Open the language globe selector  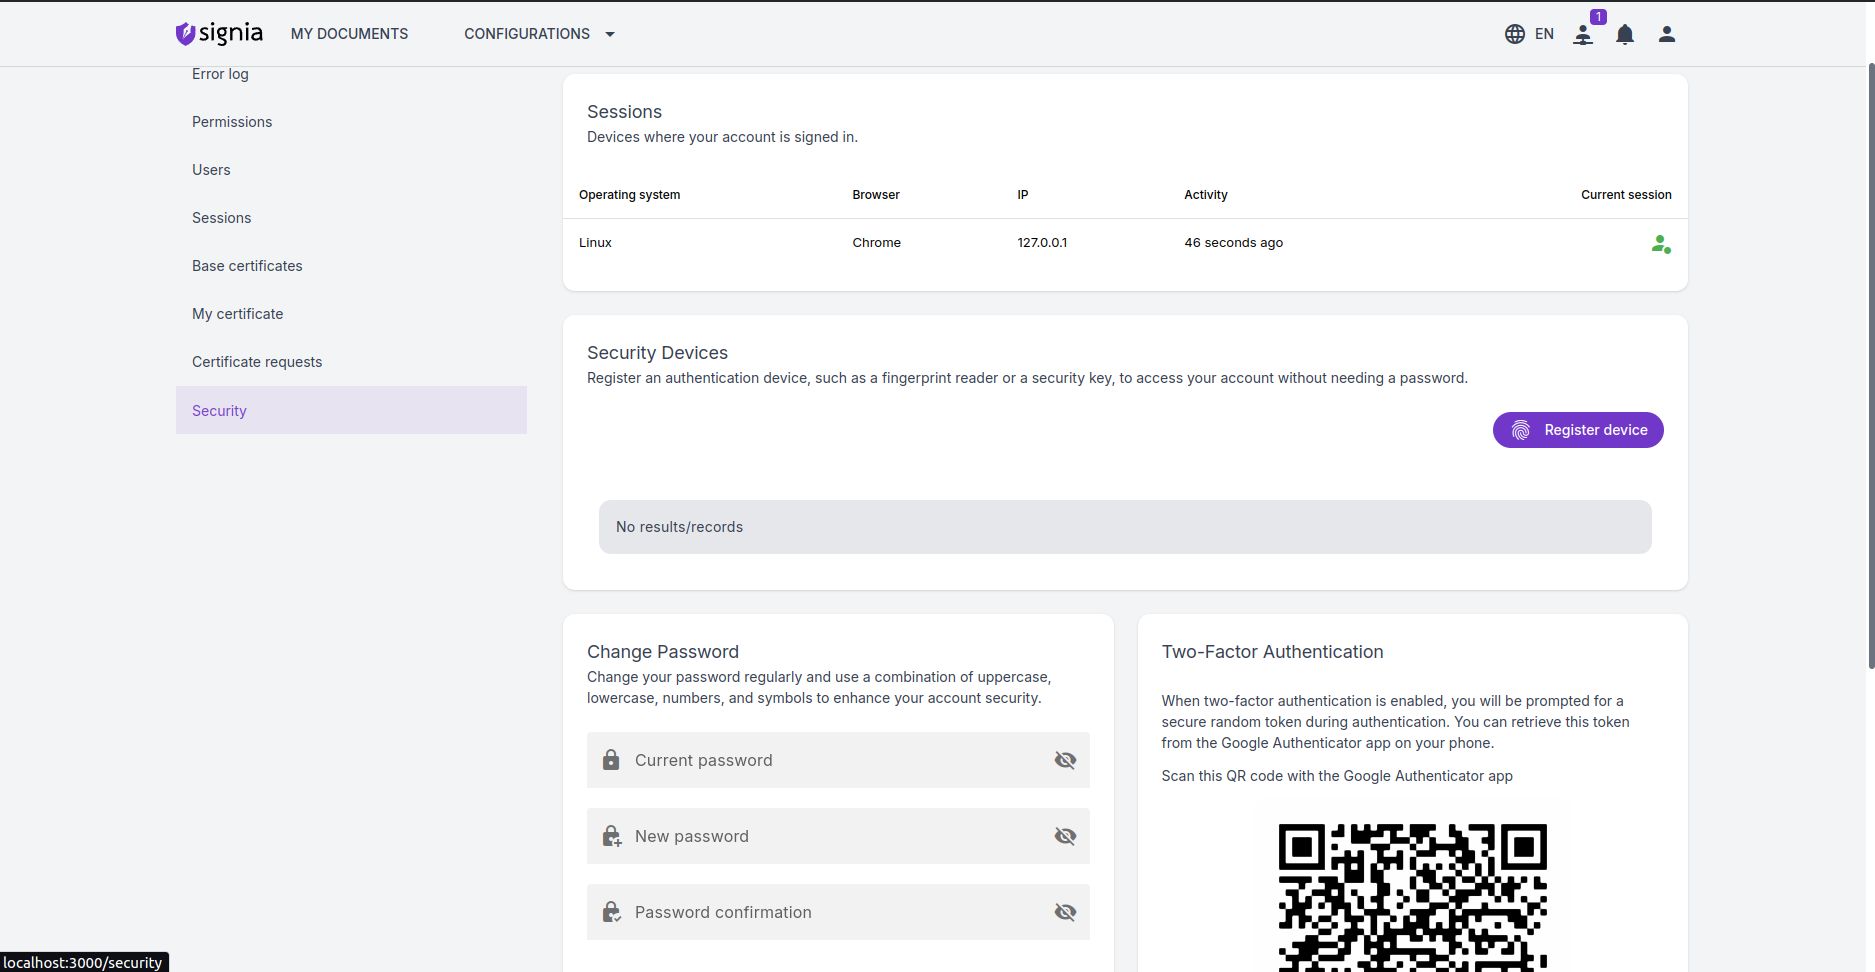(x=1514, y=34)
